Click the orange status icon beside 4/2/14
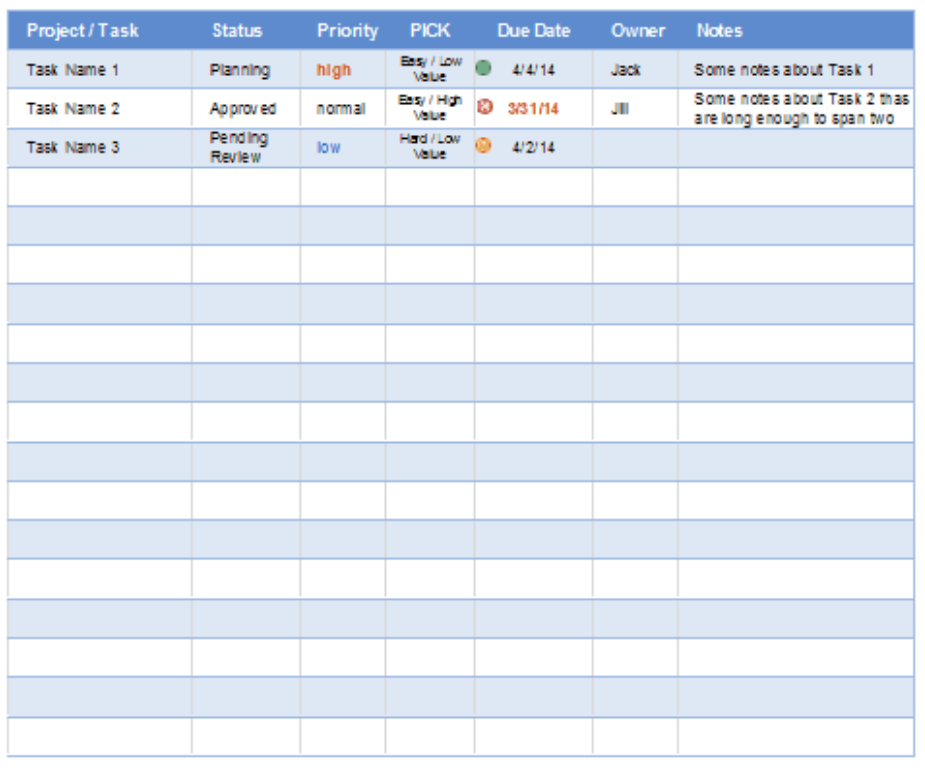The image size is (925, 780). pyautogui.click(x=483, y=145)
